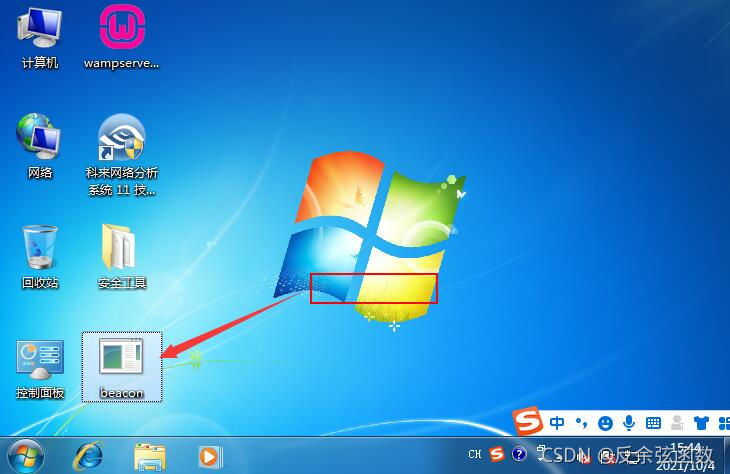Open the Windows Start menu
730x474 pixels.
(26, 456)
